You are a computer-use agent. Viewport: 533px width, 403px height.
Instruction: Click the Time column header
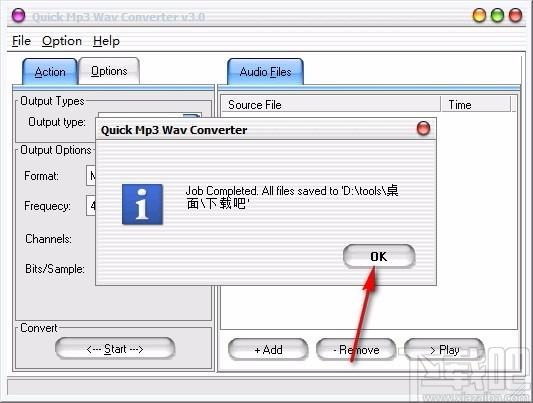click(476, 105)
